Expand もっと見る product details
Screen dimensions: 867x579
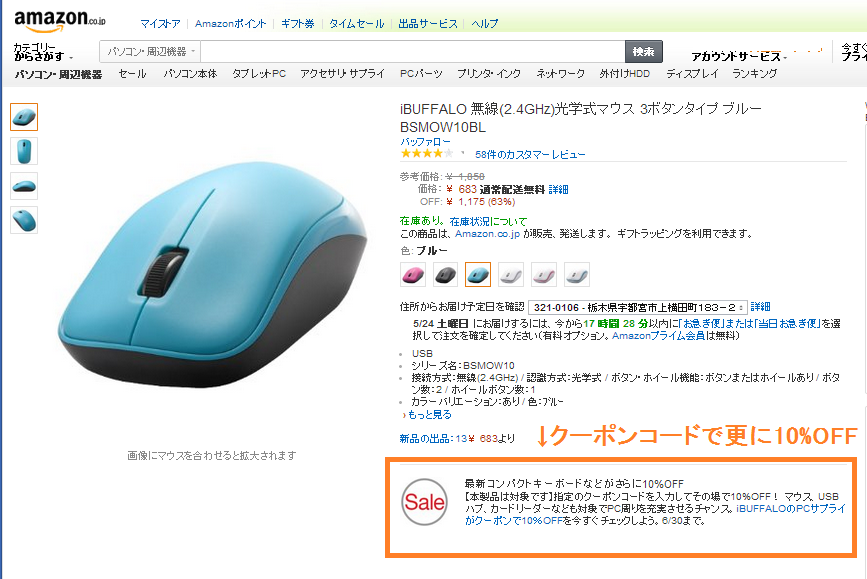pos(426,414)
